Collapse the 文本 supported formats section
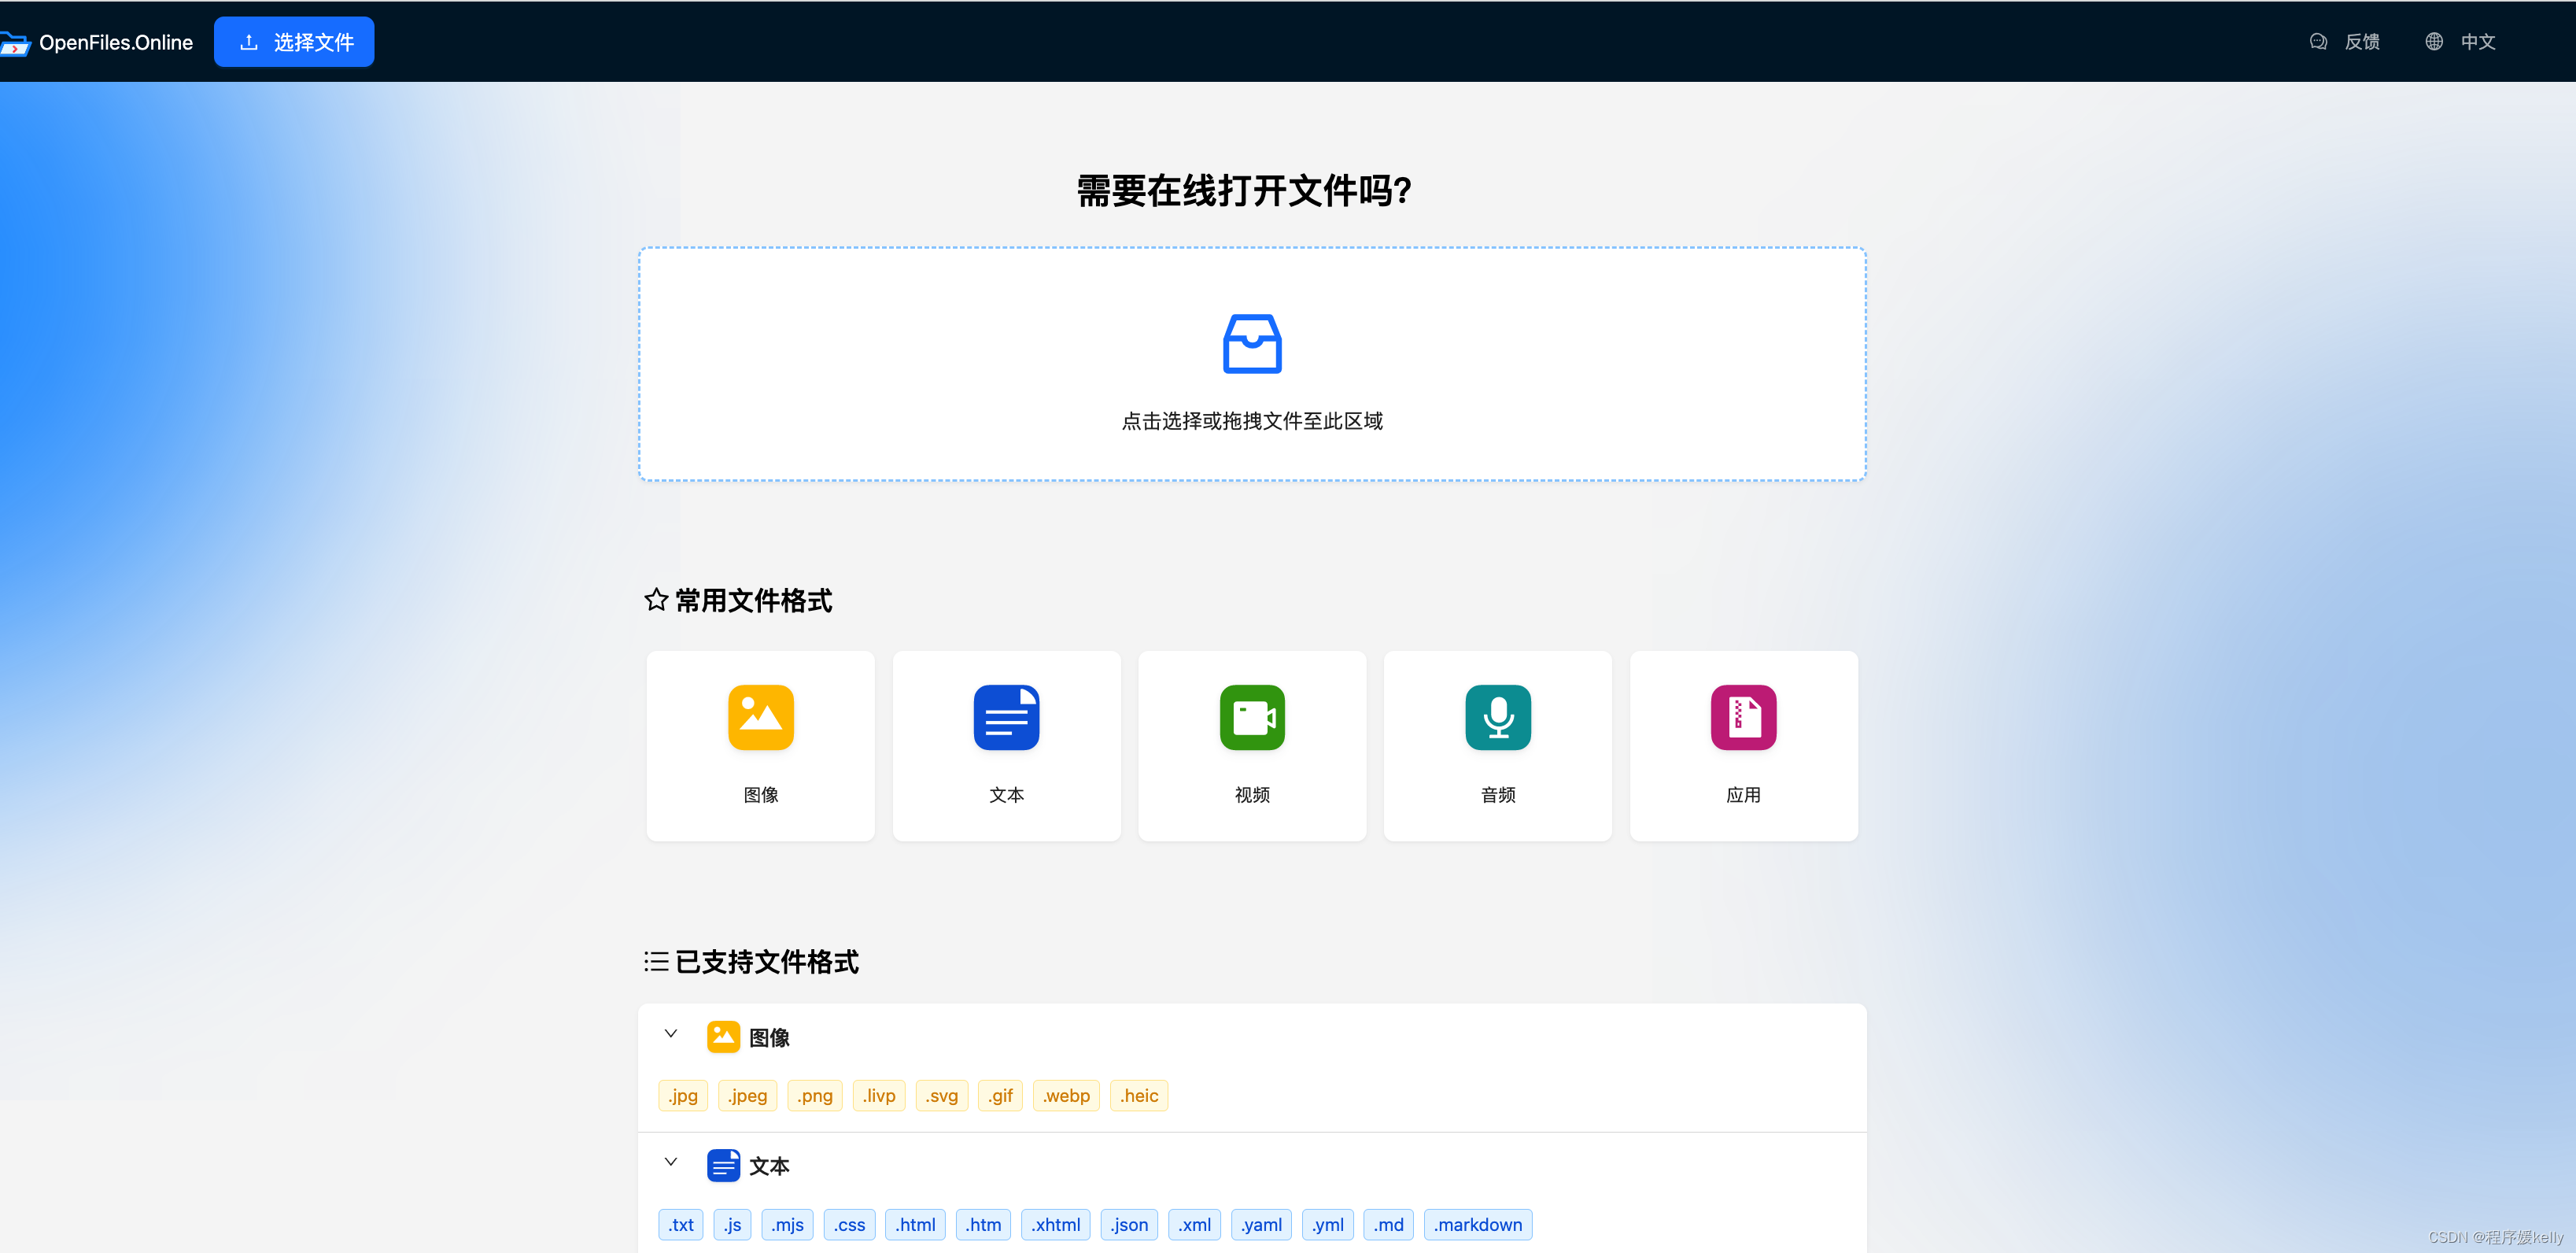Image resolution: width=2576 pixels, height=1253 pixels. (671, 1163)
